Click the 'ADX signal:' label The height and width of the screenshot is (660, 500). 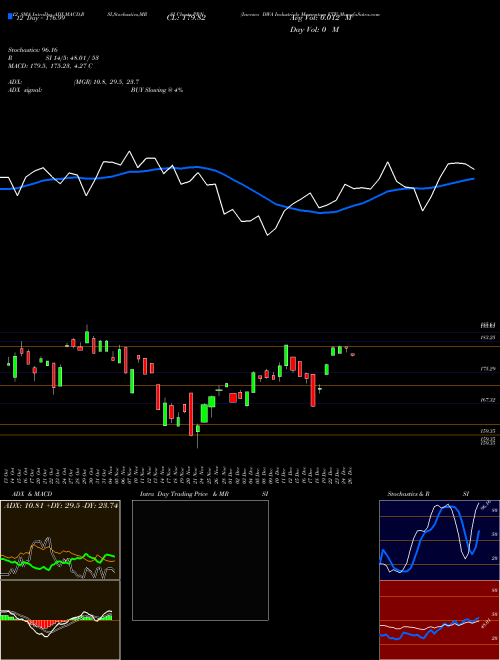pyautogui.click(x=25, y=90)
